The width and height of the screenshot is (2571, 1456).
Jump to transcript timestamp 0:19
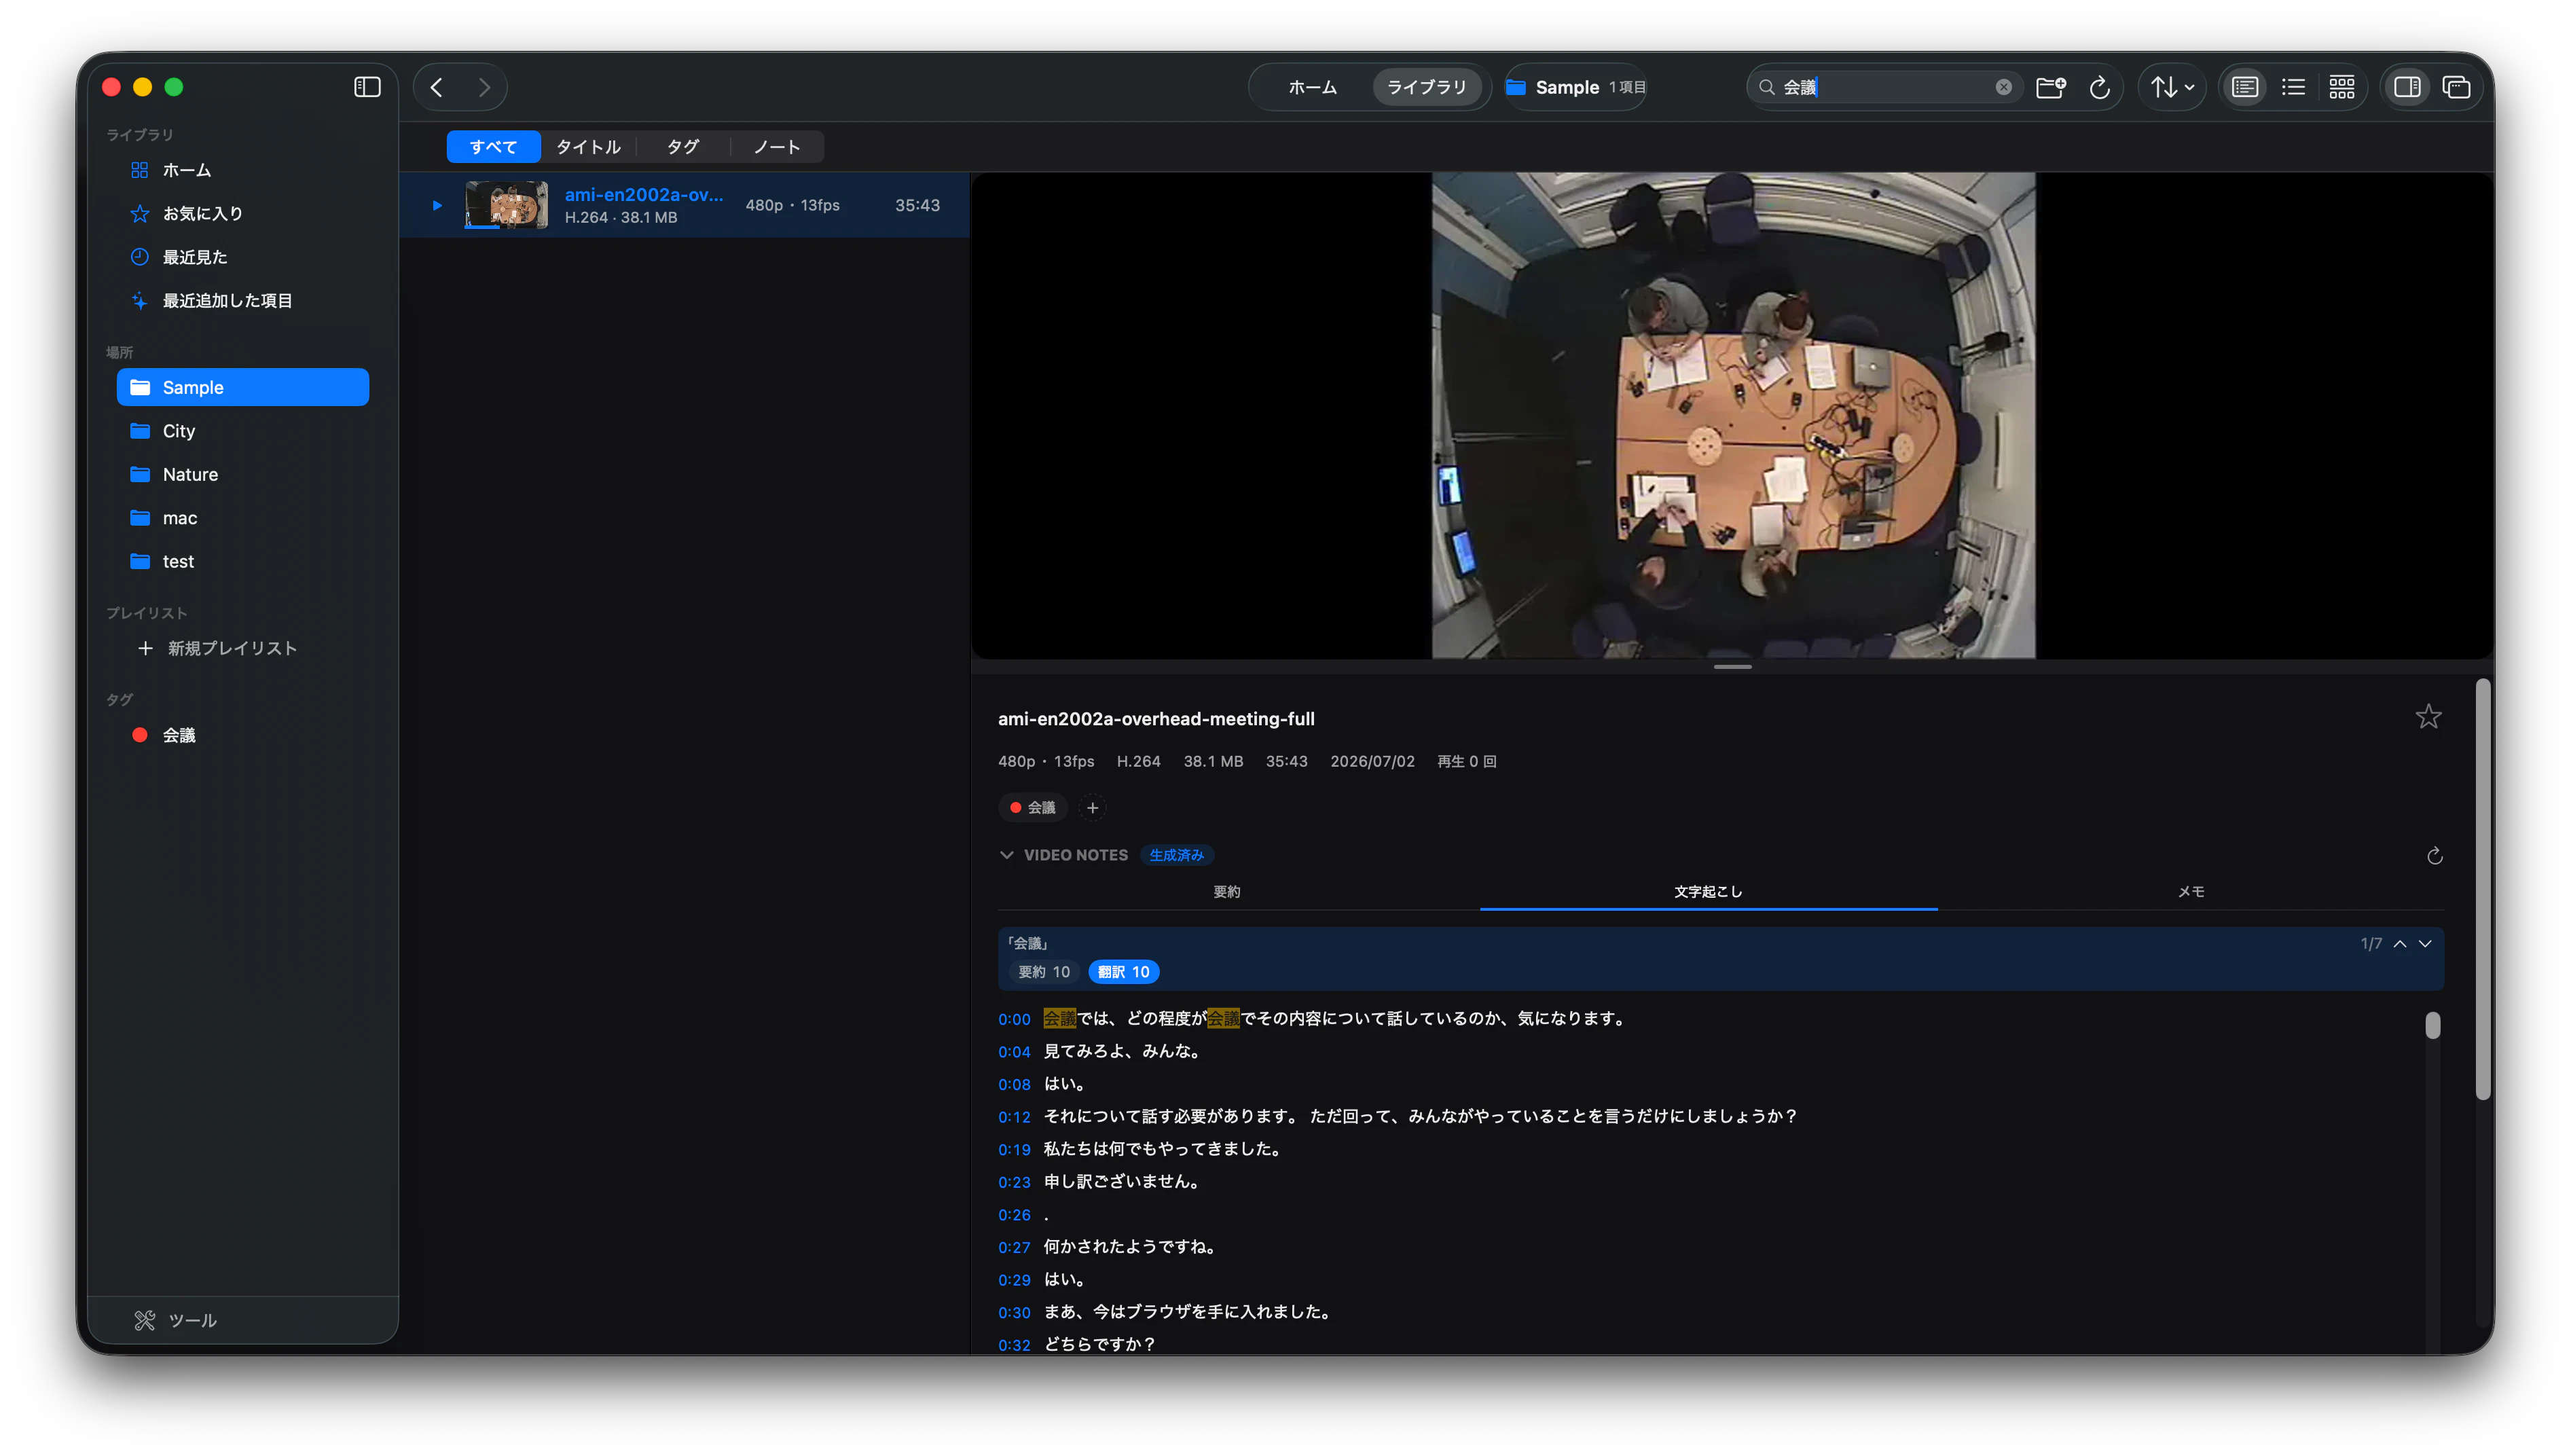pyautogui.click(x=1013, y=1149)
